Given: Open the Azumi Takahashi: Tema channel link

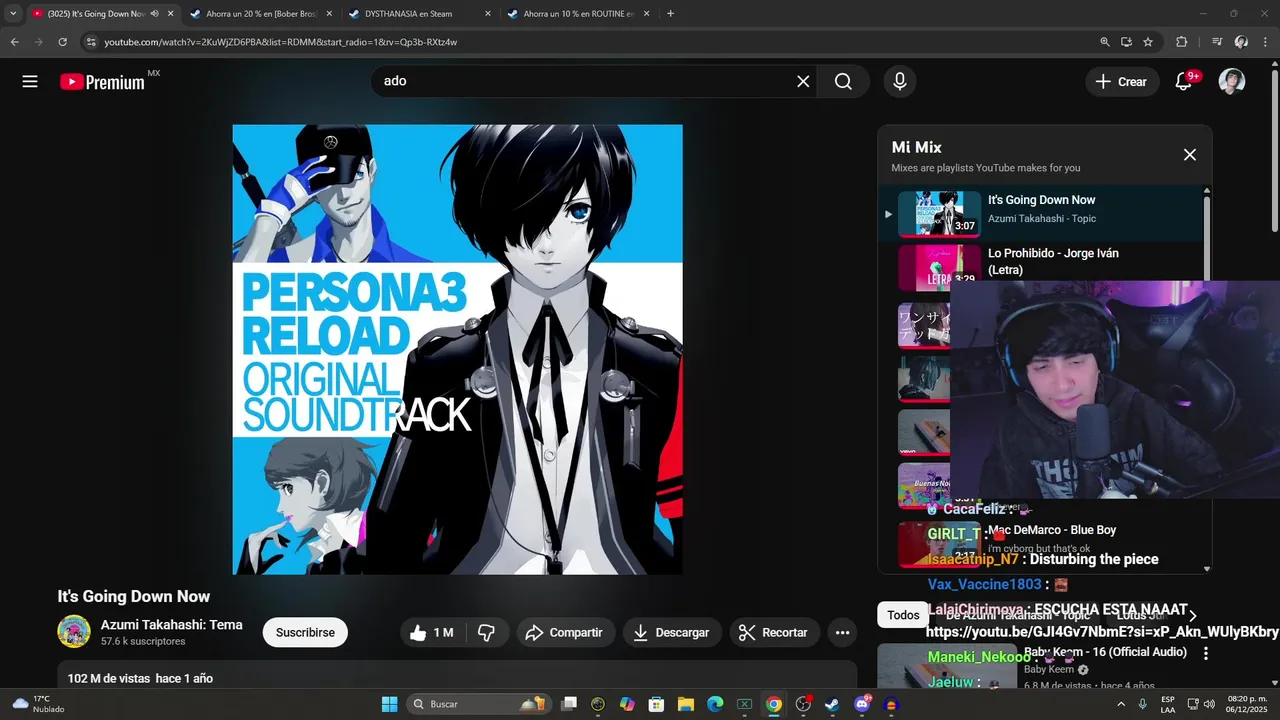Looking at the screenshot, I should coord(171,625).
